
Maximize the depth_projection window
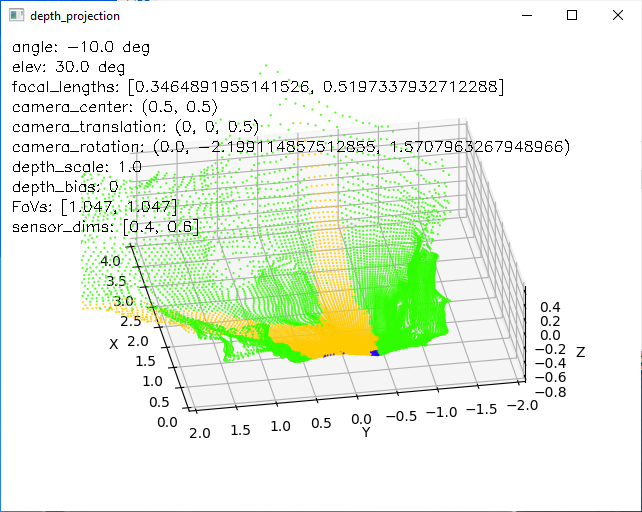tap(572, 16)
